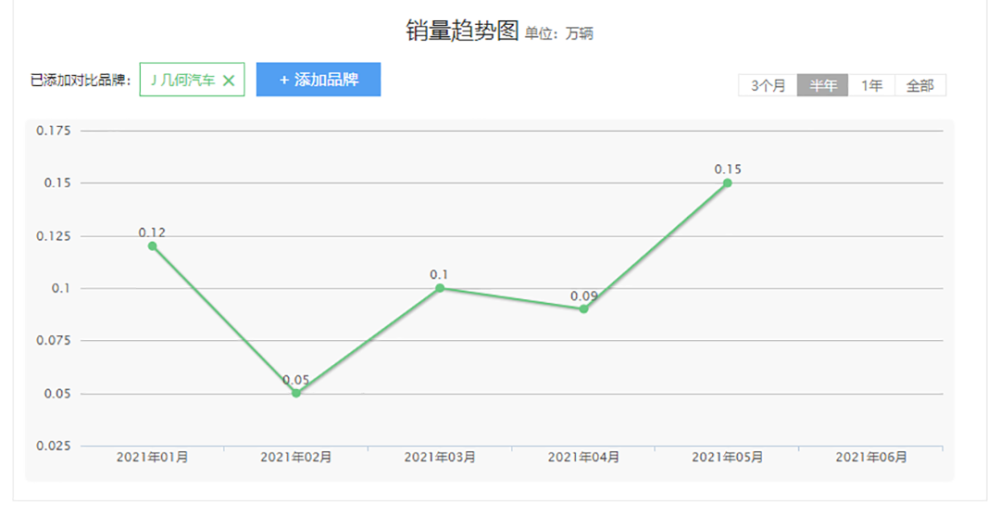The image size is (1000, 516).
Task: Switch to the 全部 time range
Action: (920, 85)
